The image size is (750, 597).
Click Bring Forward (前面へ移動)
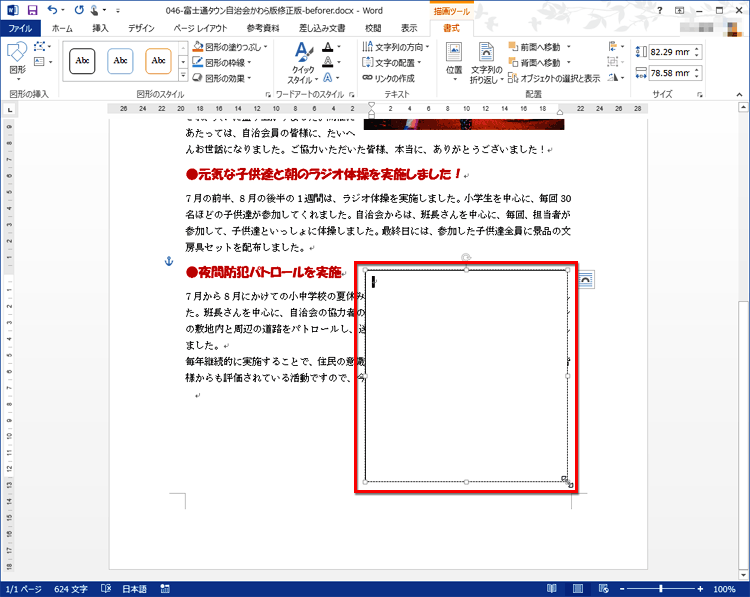[534, 47]
